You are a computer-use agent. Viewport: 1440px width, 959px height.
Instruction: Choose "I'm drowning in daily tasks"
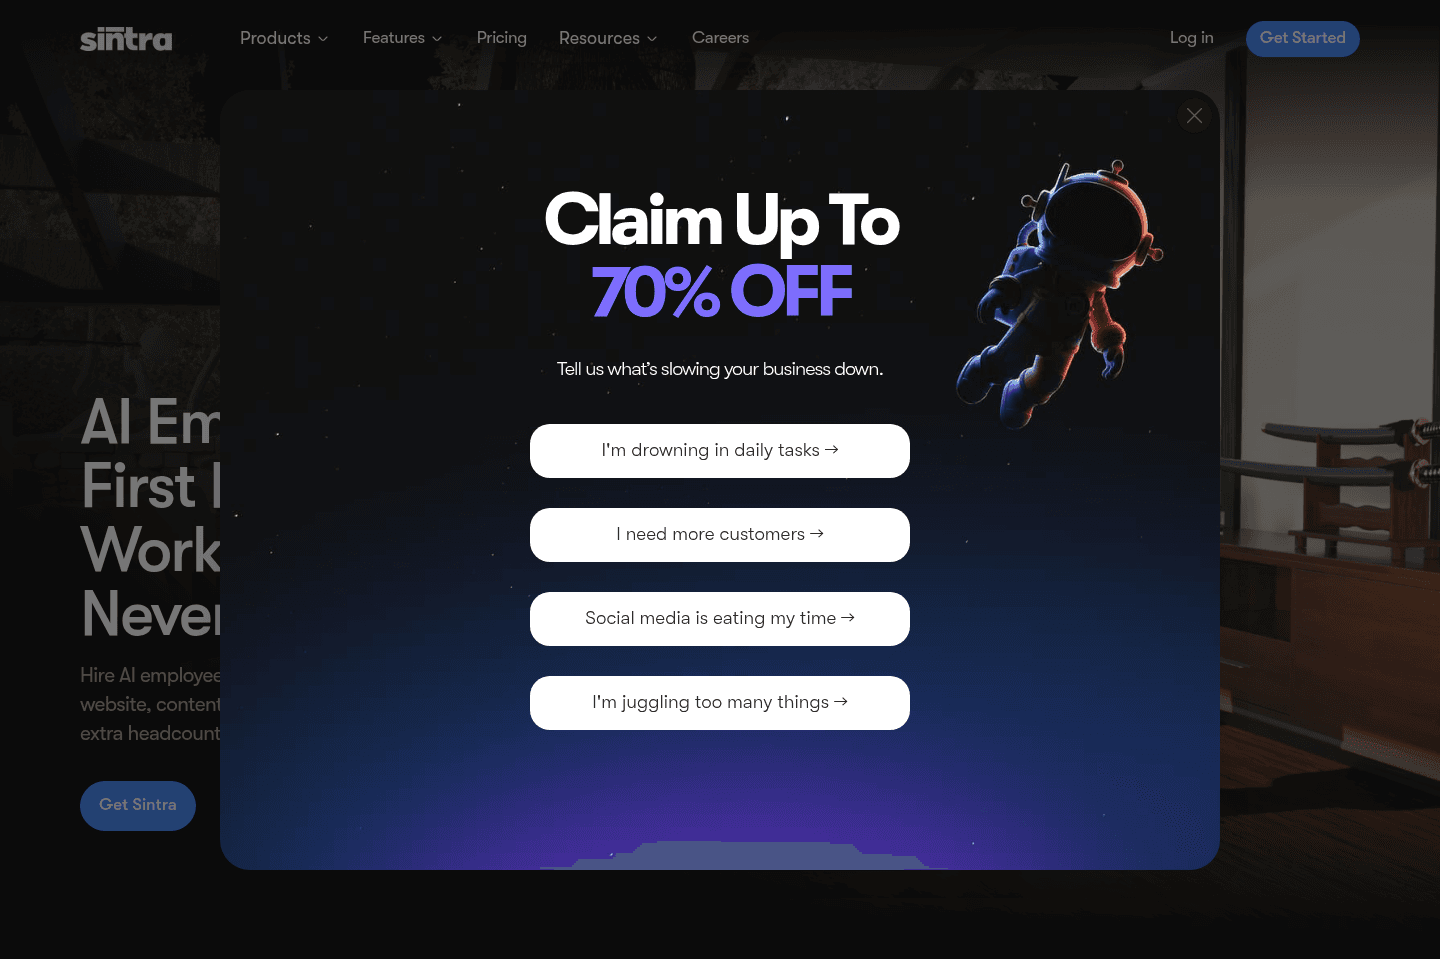click(x=720, y=451)
